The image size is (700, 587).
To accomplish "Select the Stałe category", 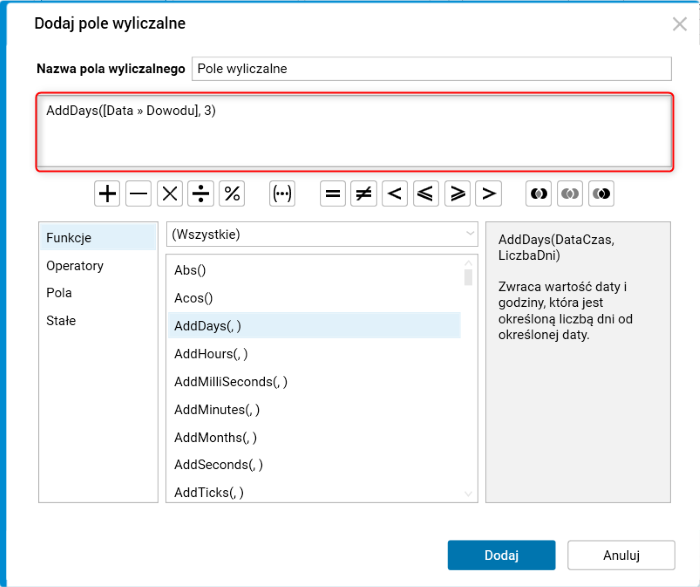I will point(61,321).
